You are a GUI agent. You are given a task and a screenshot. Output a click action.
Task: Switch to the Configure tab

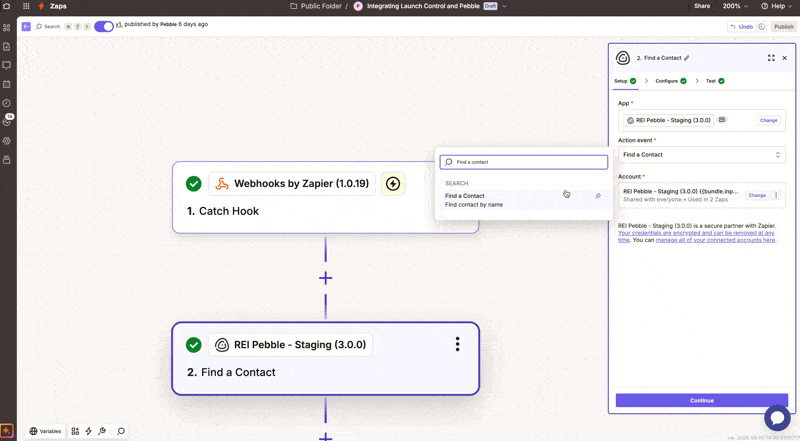tap(671, 81)
